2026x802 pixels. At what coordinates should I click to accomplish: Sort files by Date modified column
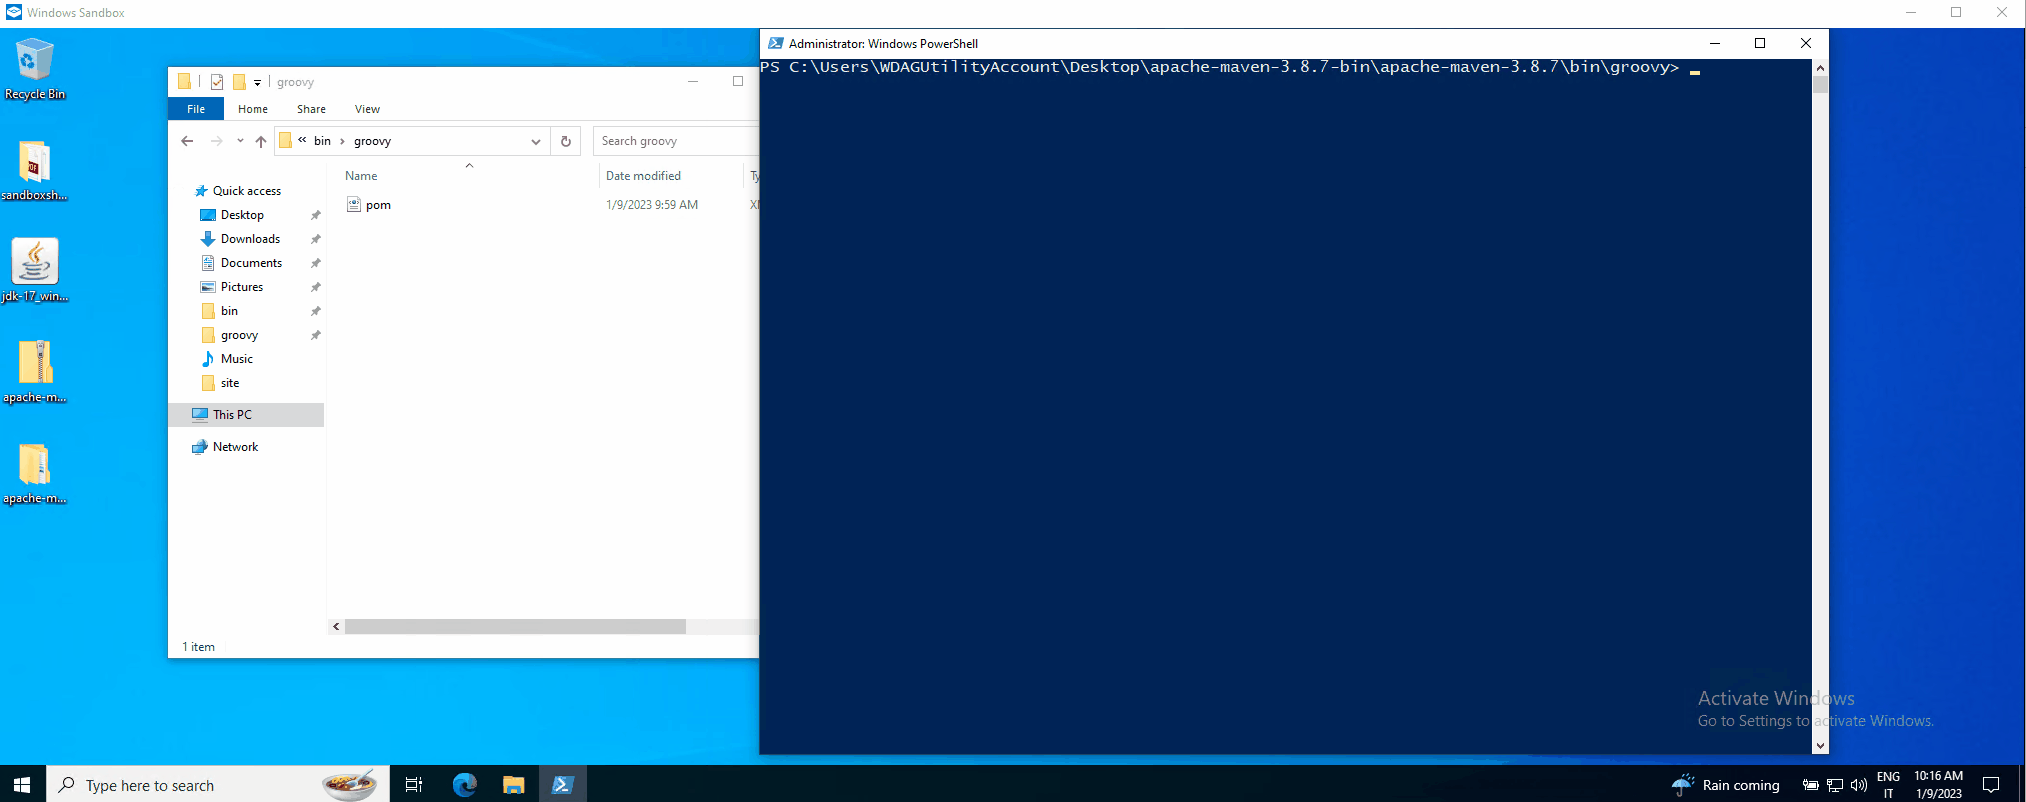643,176
